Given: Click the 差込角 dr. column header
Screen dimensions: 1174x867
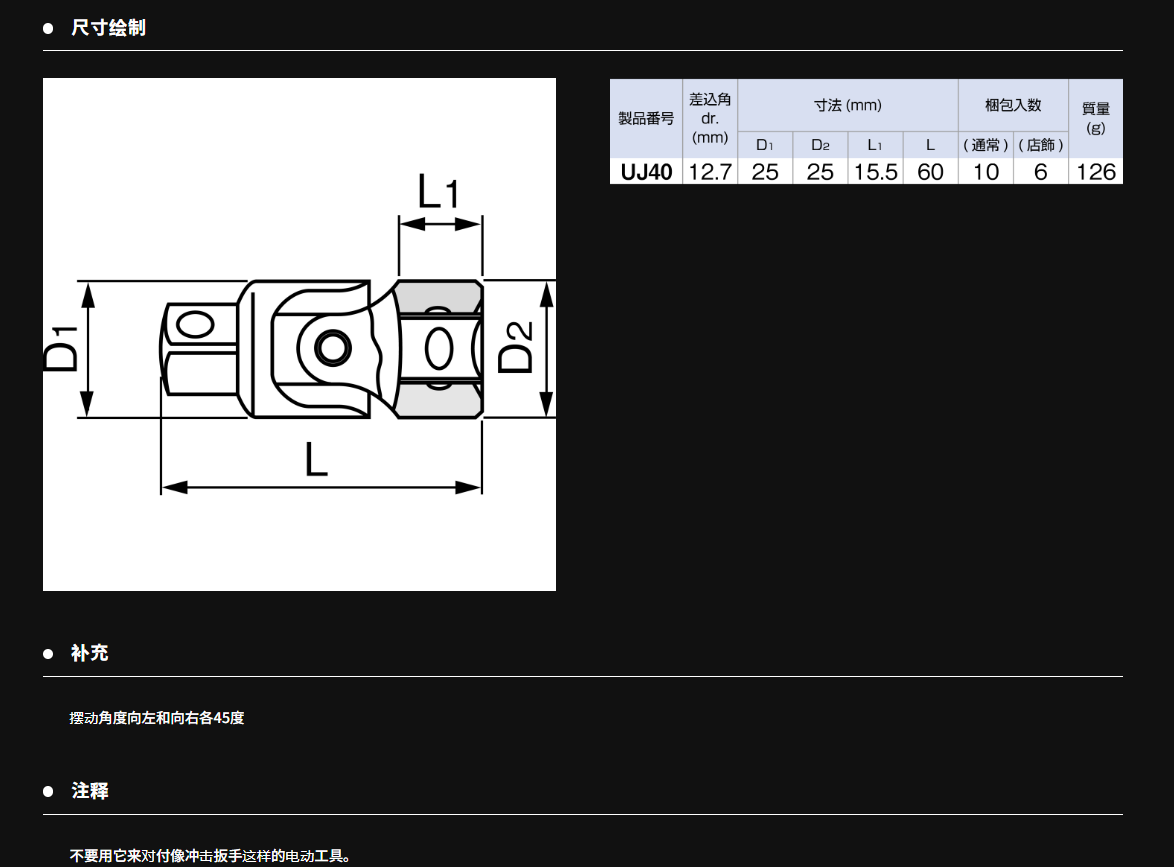Looking at the screenshot, I should pos(710,118).
